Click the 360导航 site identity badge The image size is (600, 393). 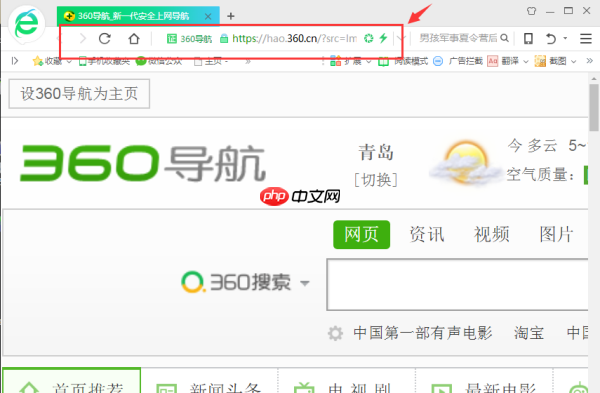tap(189, 39)
